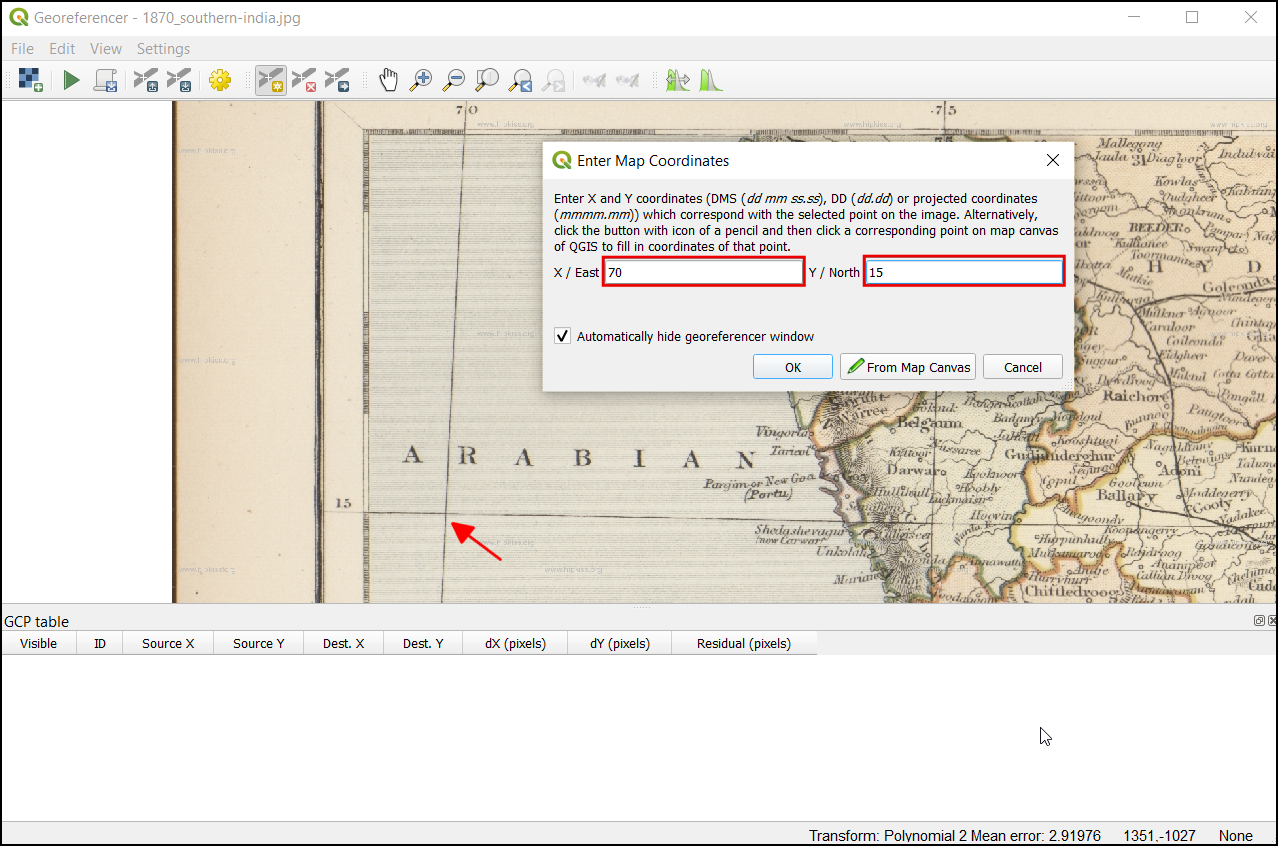Open the Settings menu
Screen dimensions: 1278x846
click(163, 49)
